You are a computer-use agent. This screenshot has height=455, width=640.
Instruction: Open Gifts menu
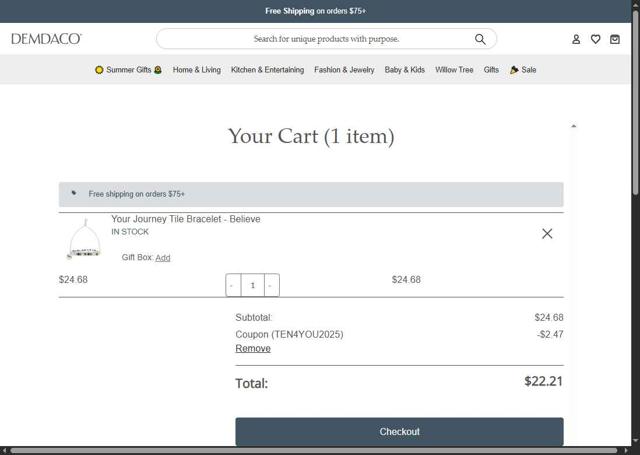click(491, 70)
